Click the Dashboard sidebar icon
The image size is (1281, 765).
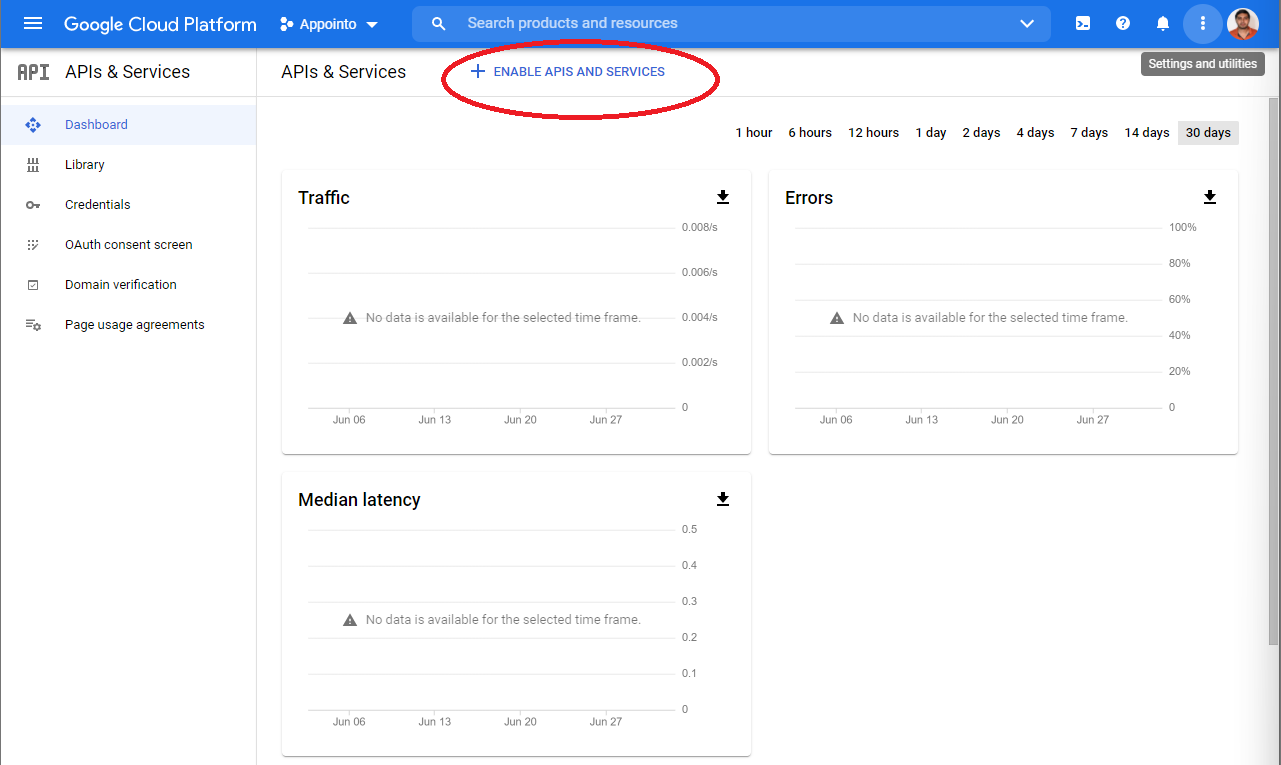click(x=33, y=125)
